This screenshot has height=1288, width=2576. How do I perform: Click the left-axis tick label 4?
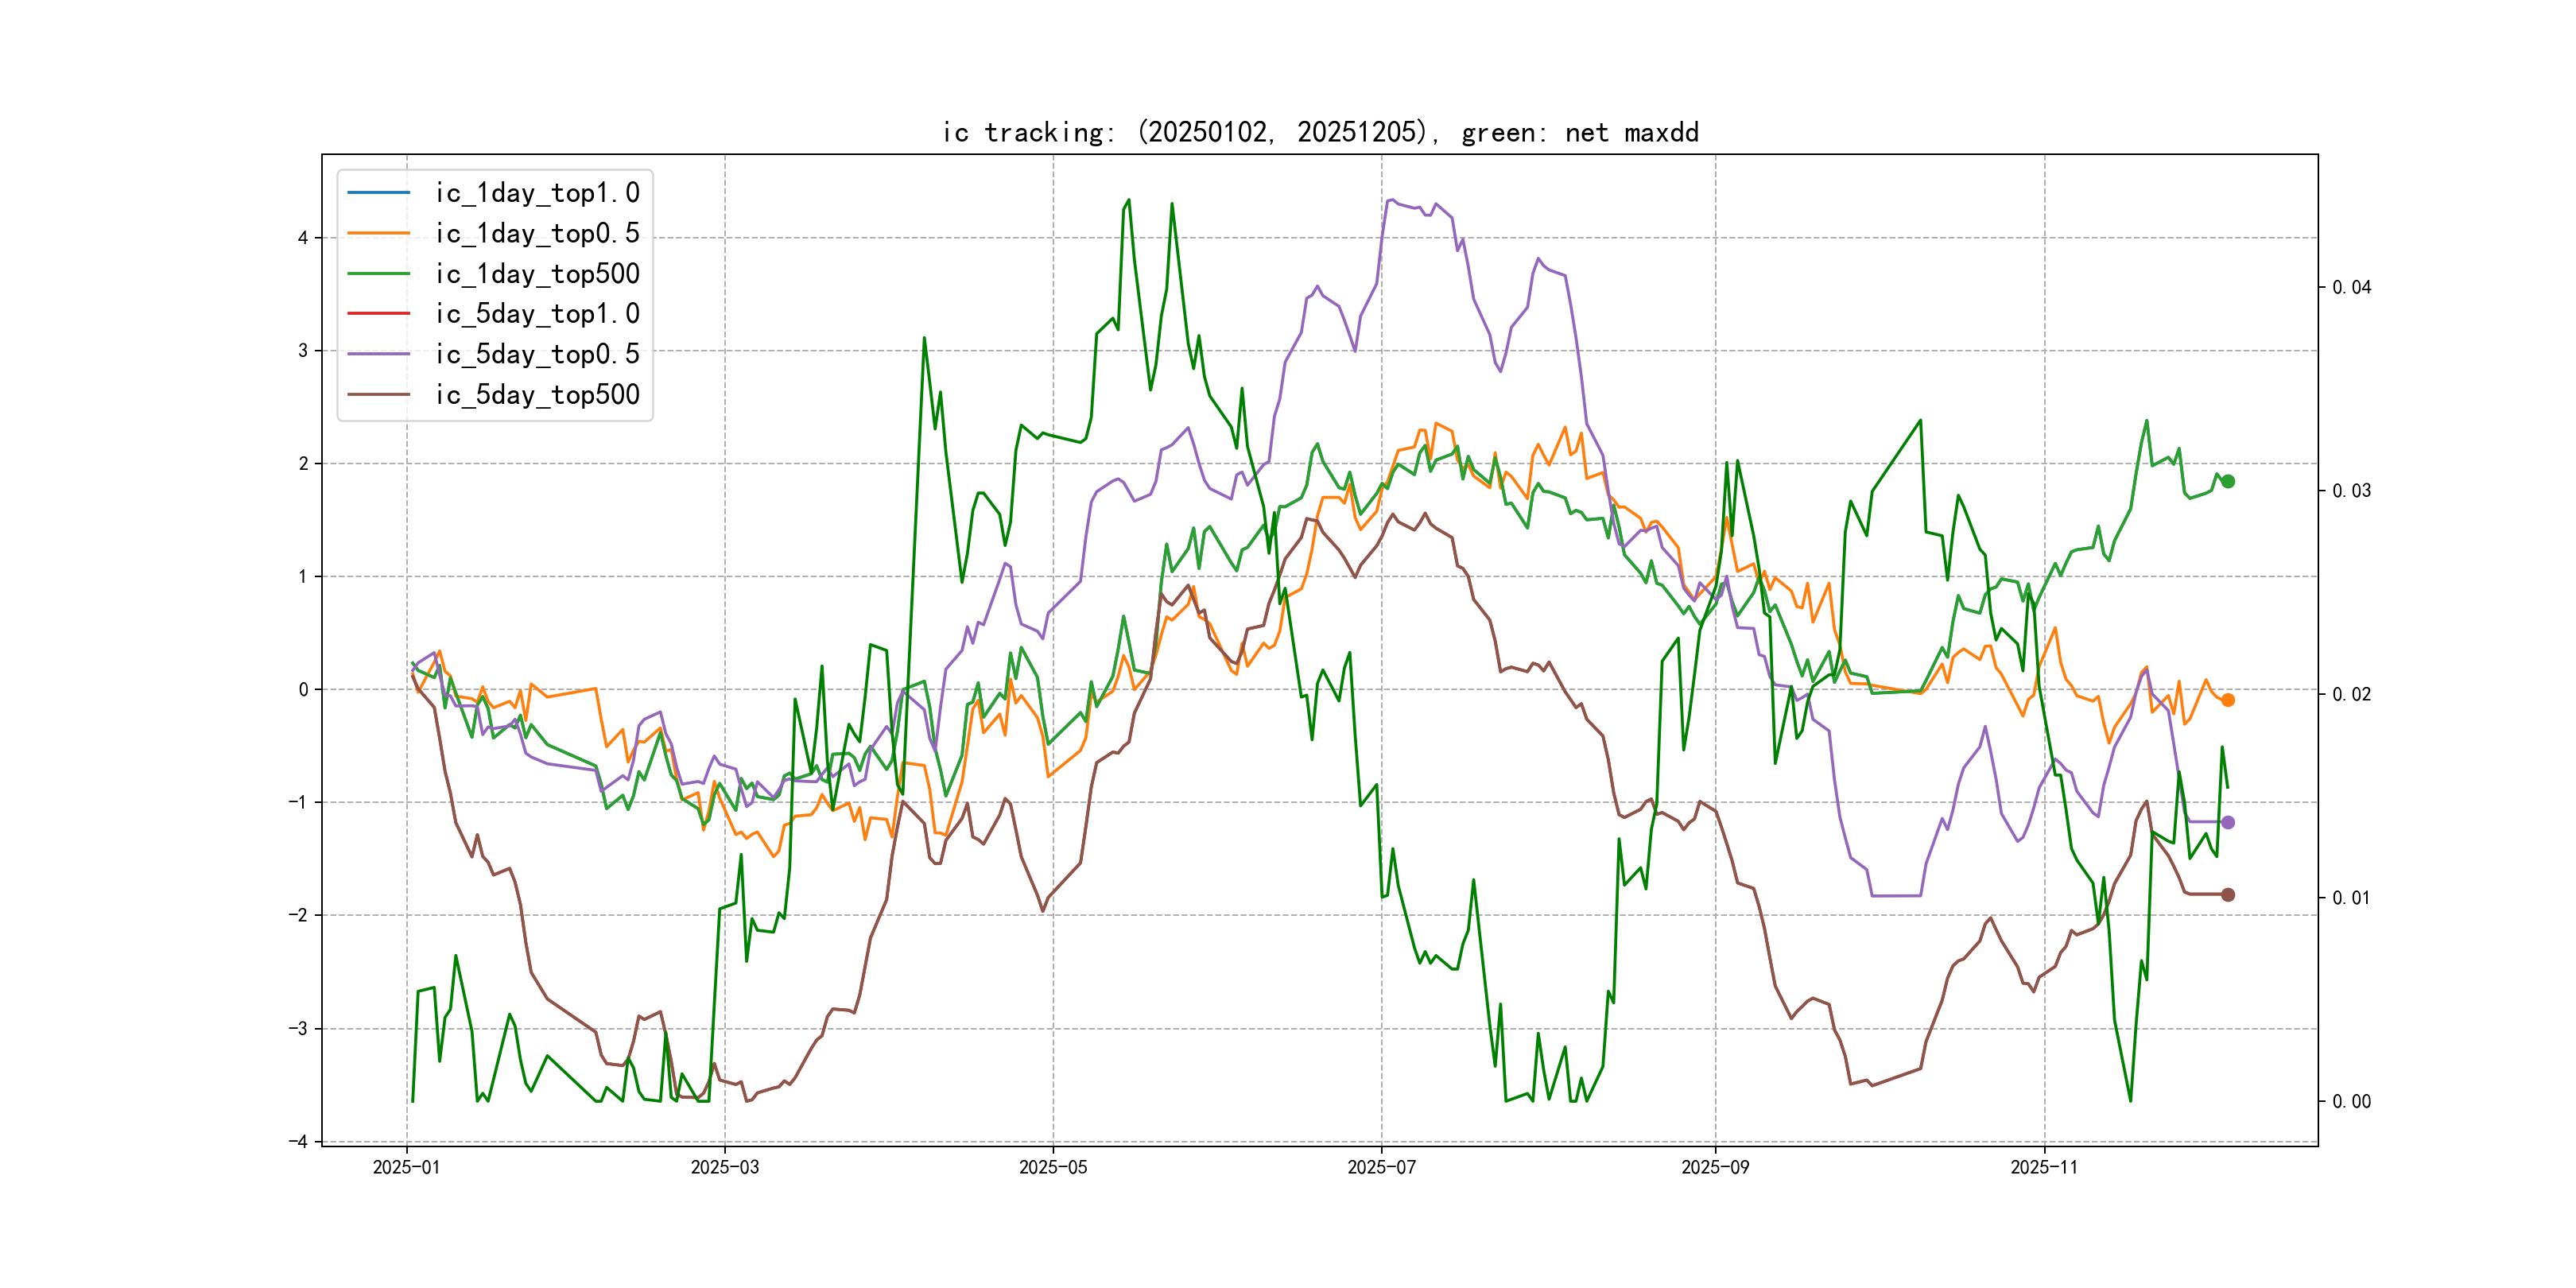pos(302,238)
